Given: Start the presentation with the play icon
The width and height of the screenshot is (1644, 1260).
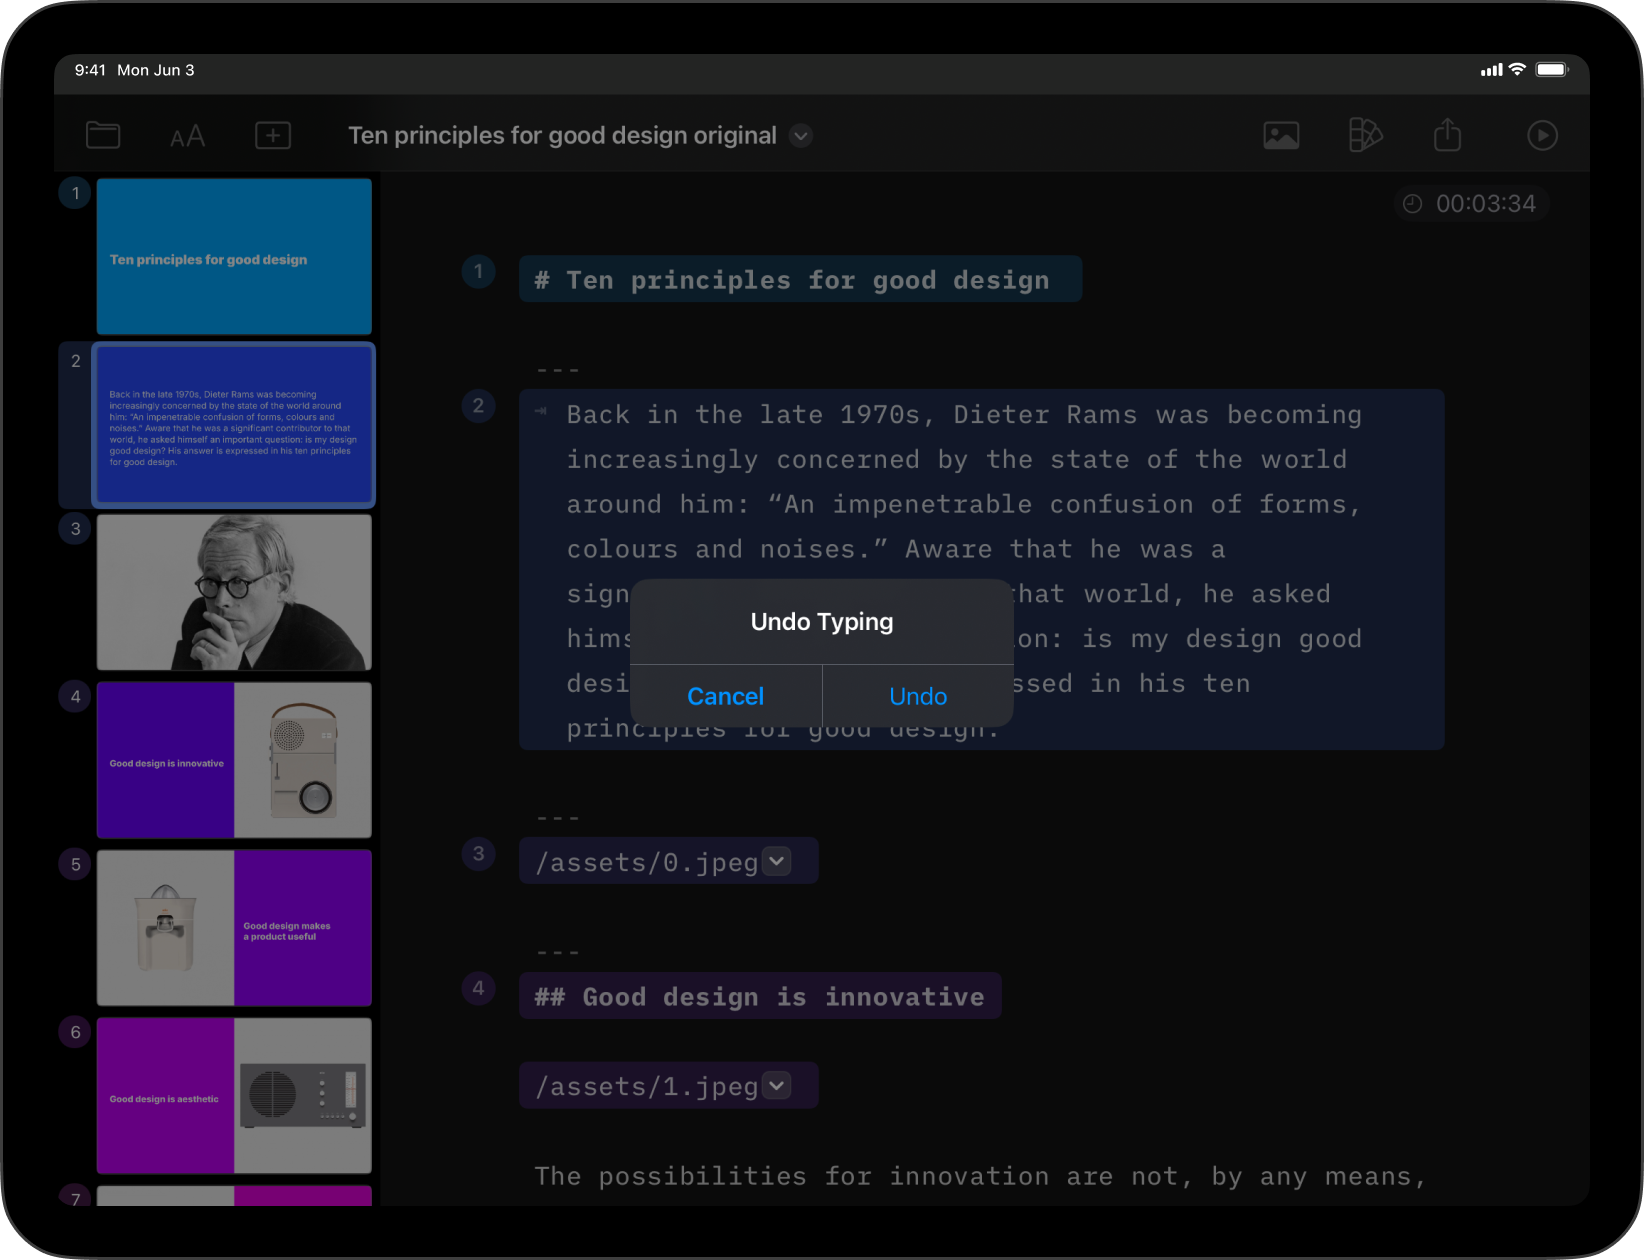Looking at the screenshot, I should 1542,135.
